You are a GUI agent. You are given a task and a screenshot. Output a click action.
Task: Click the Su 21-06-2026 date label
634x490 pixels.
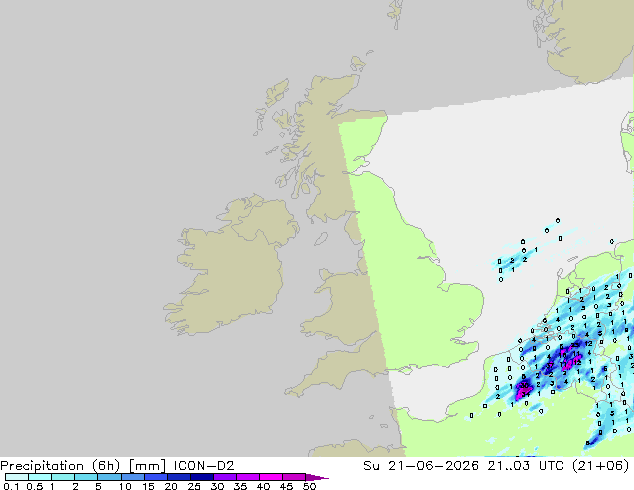421,466
